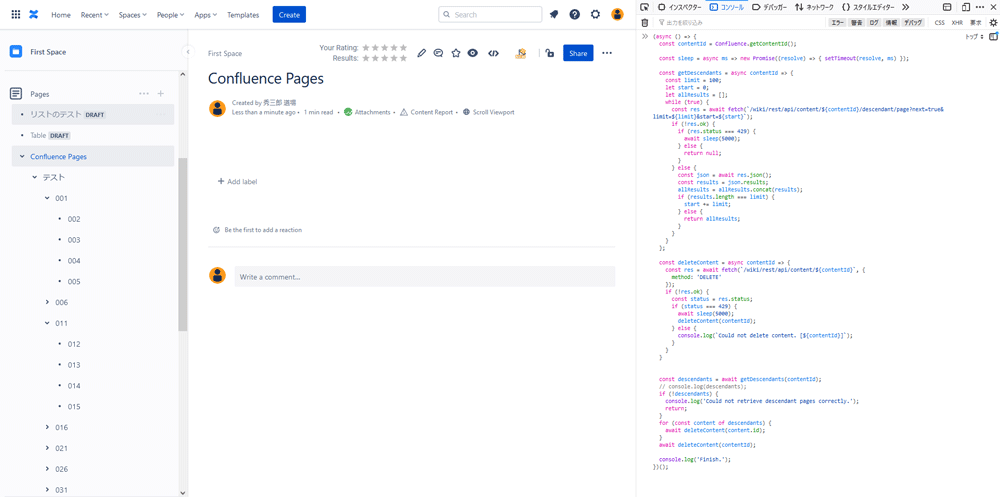Image resolution: width=1000 pixels, height=497 pixels.
Task: Click the Add label link
Action: point(237,182)
